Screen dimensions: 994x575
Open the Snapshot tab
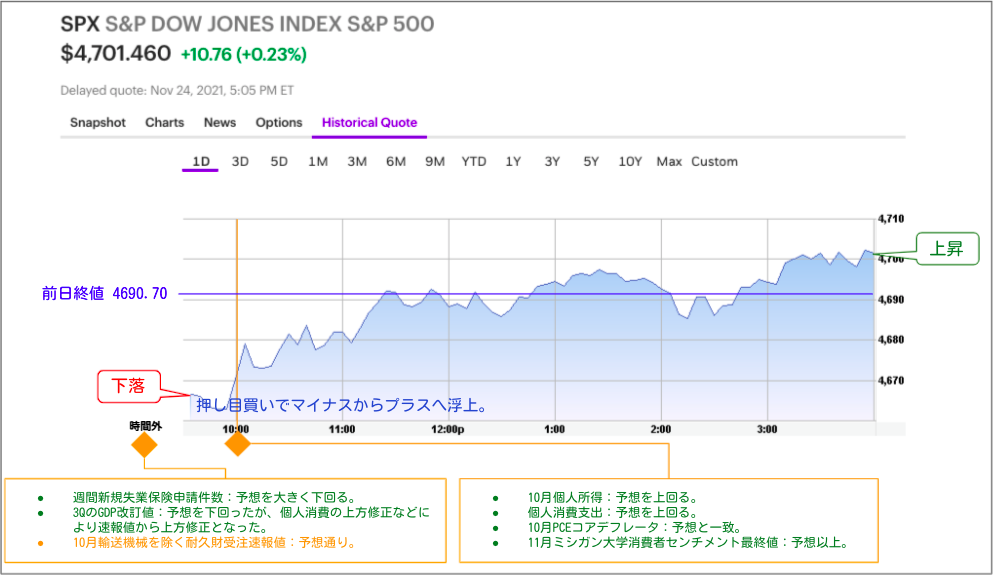coord(98,122)
